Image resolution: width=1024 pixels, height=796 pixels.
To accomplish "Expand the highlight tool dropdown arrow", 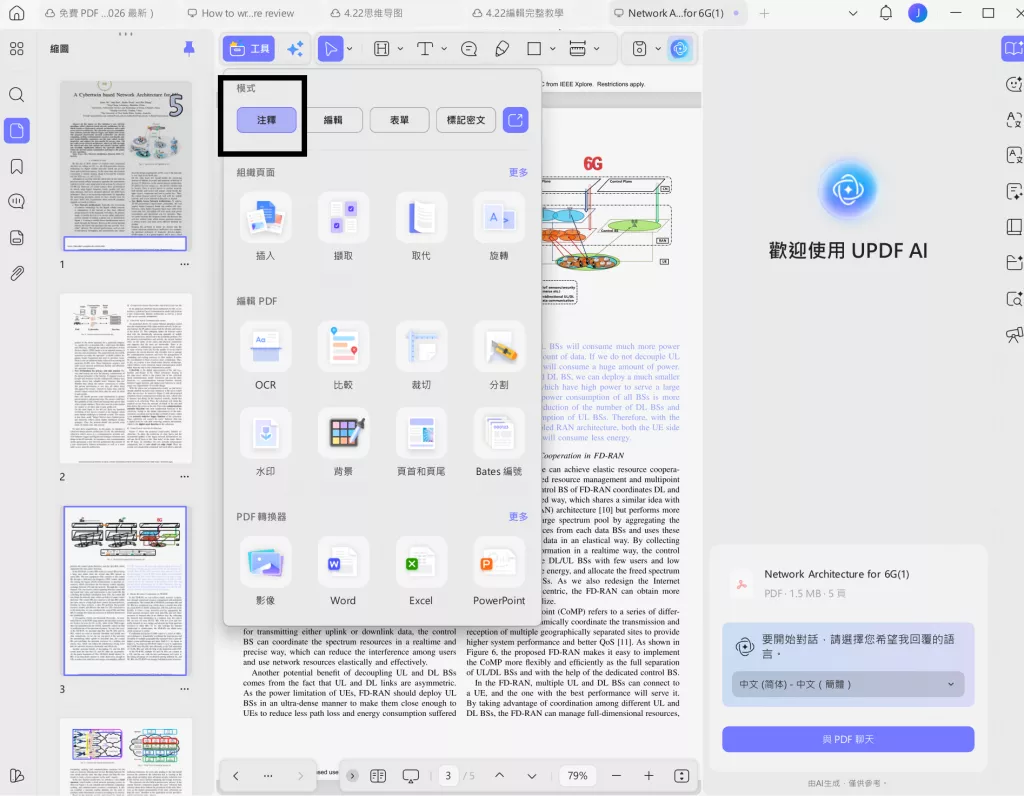I will click(400, 49).
